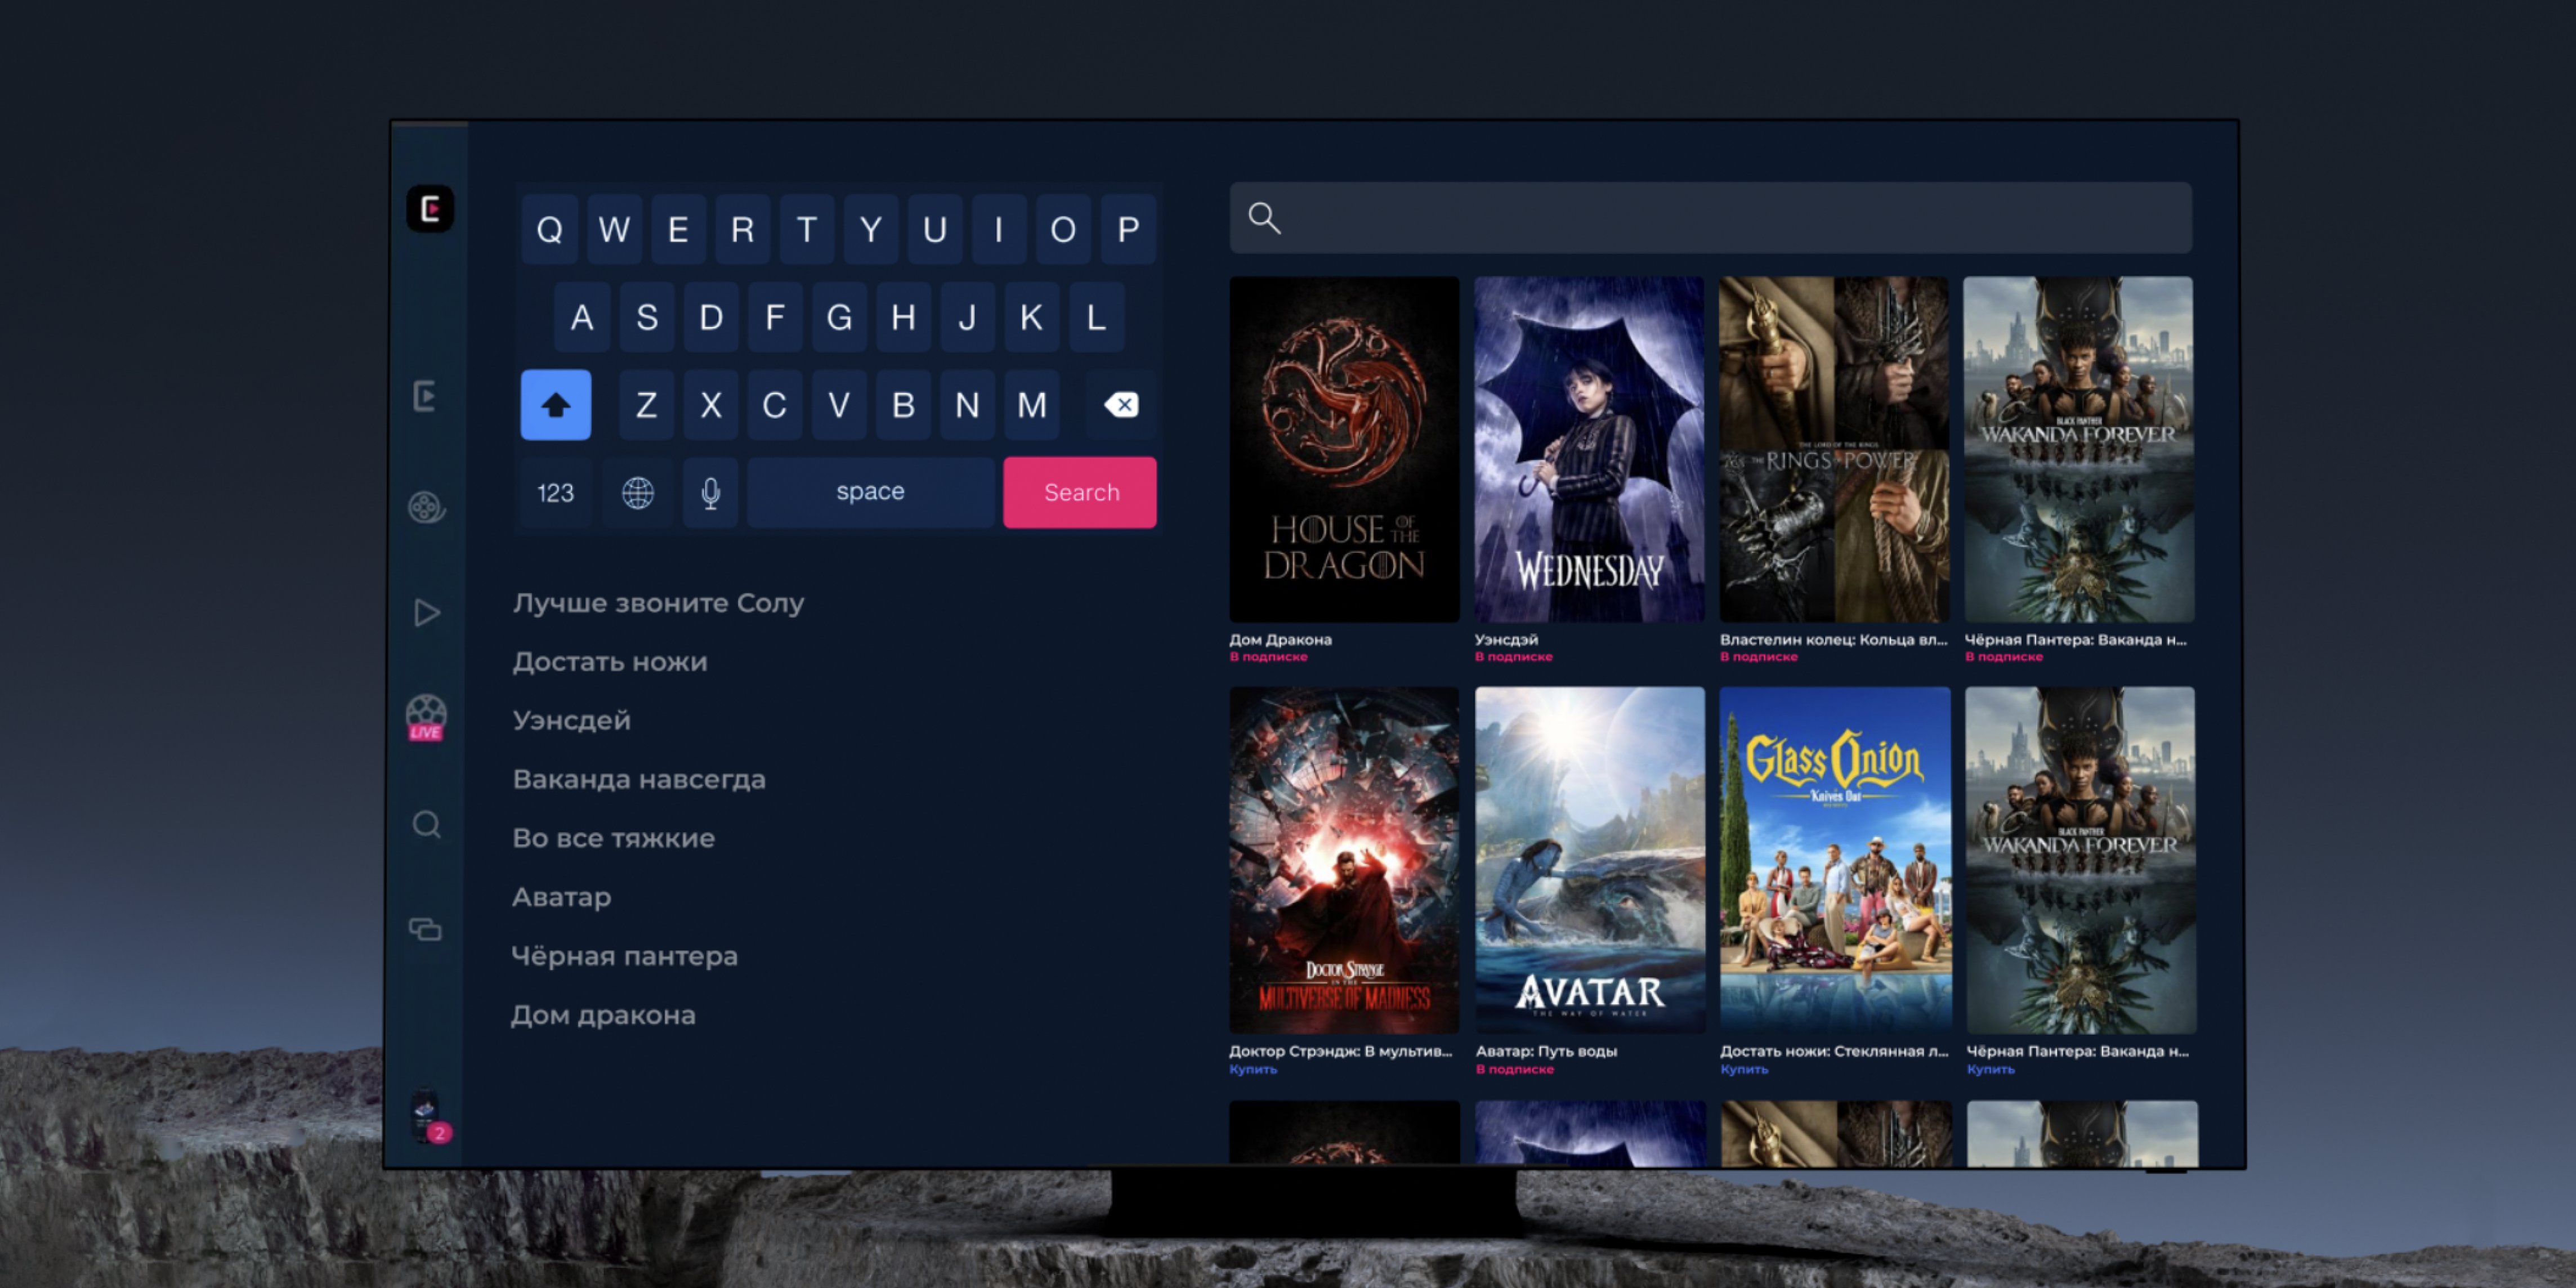This screenshot has height=1288, width=2576.
Task: Click the app logo in the sidebar
Action: [430, 209]
